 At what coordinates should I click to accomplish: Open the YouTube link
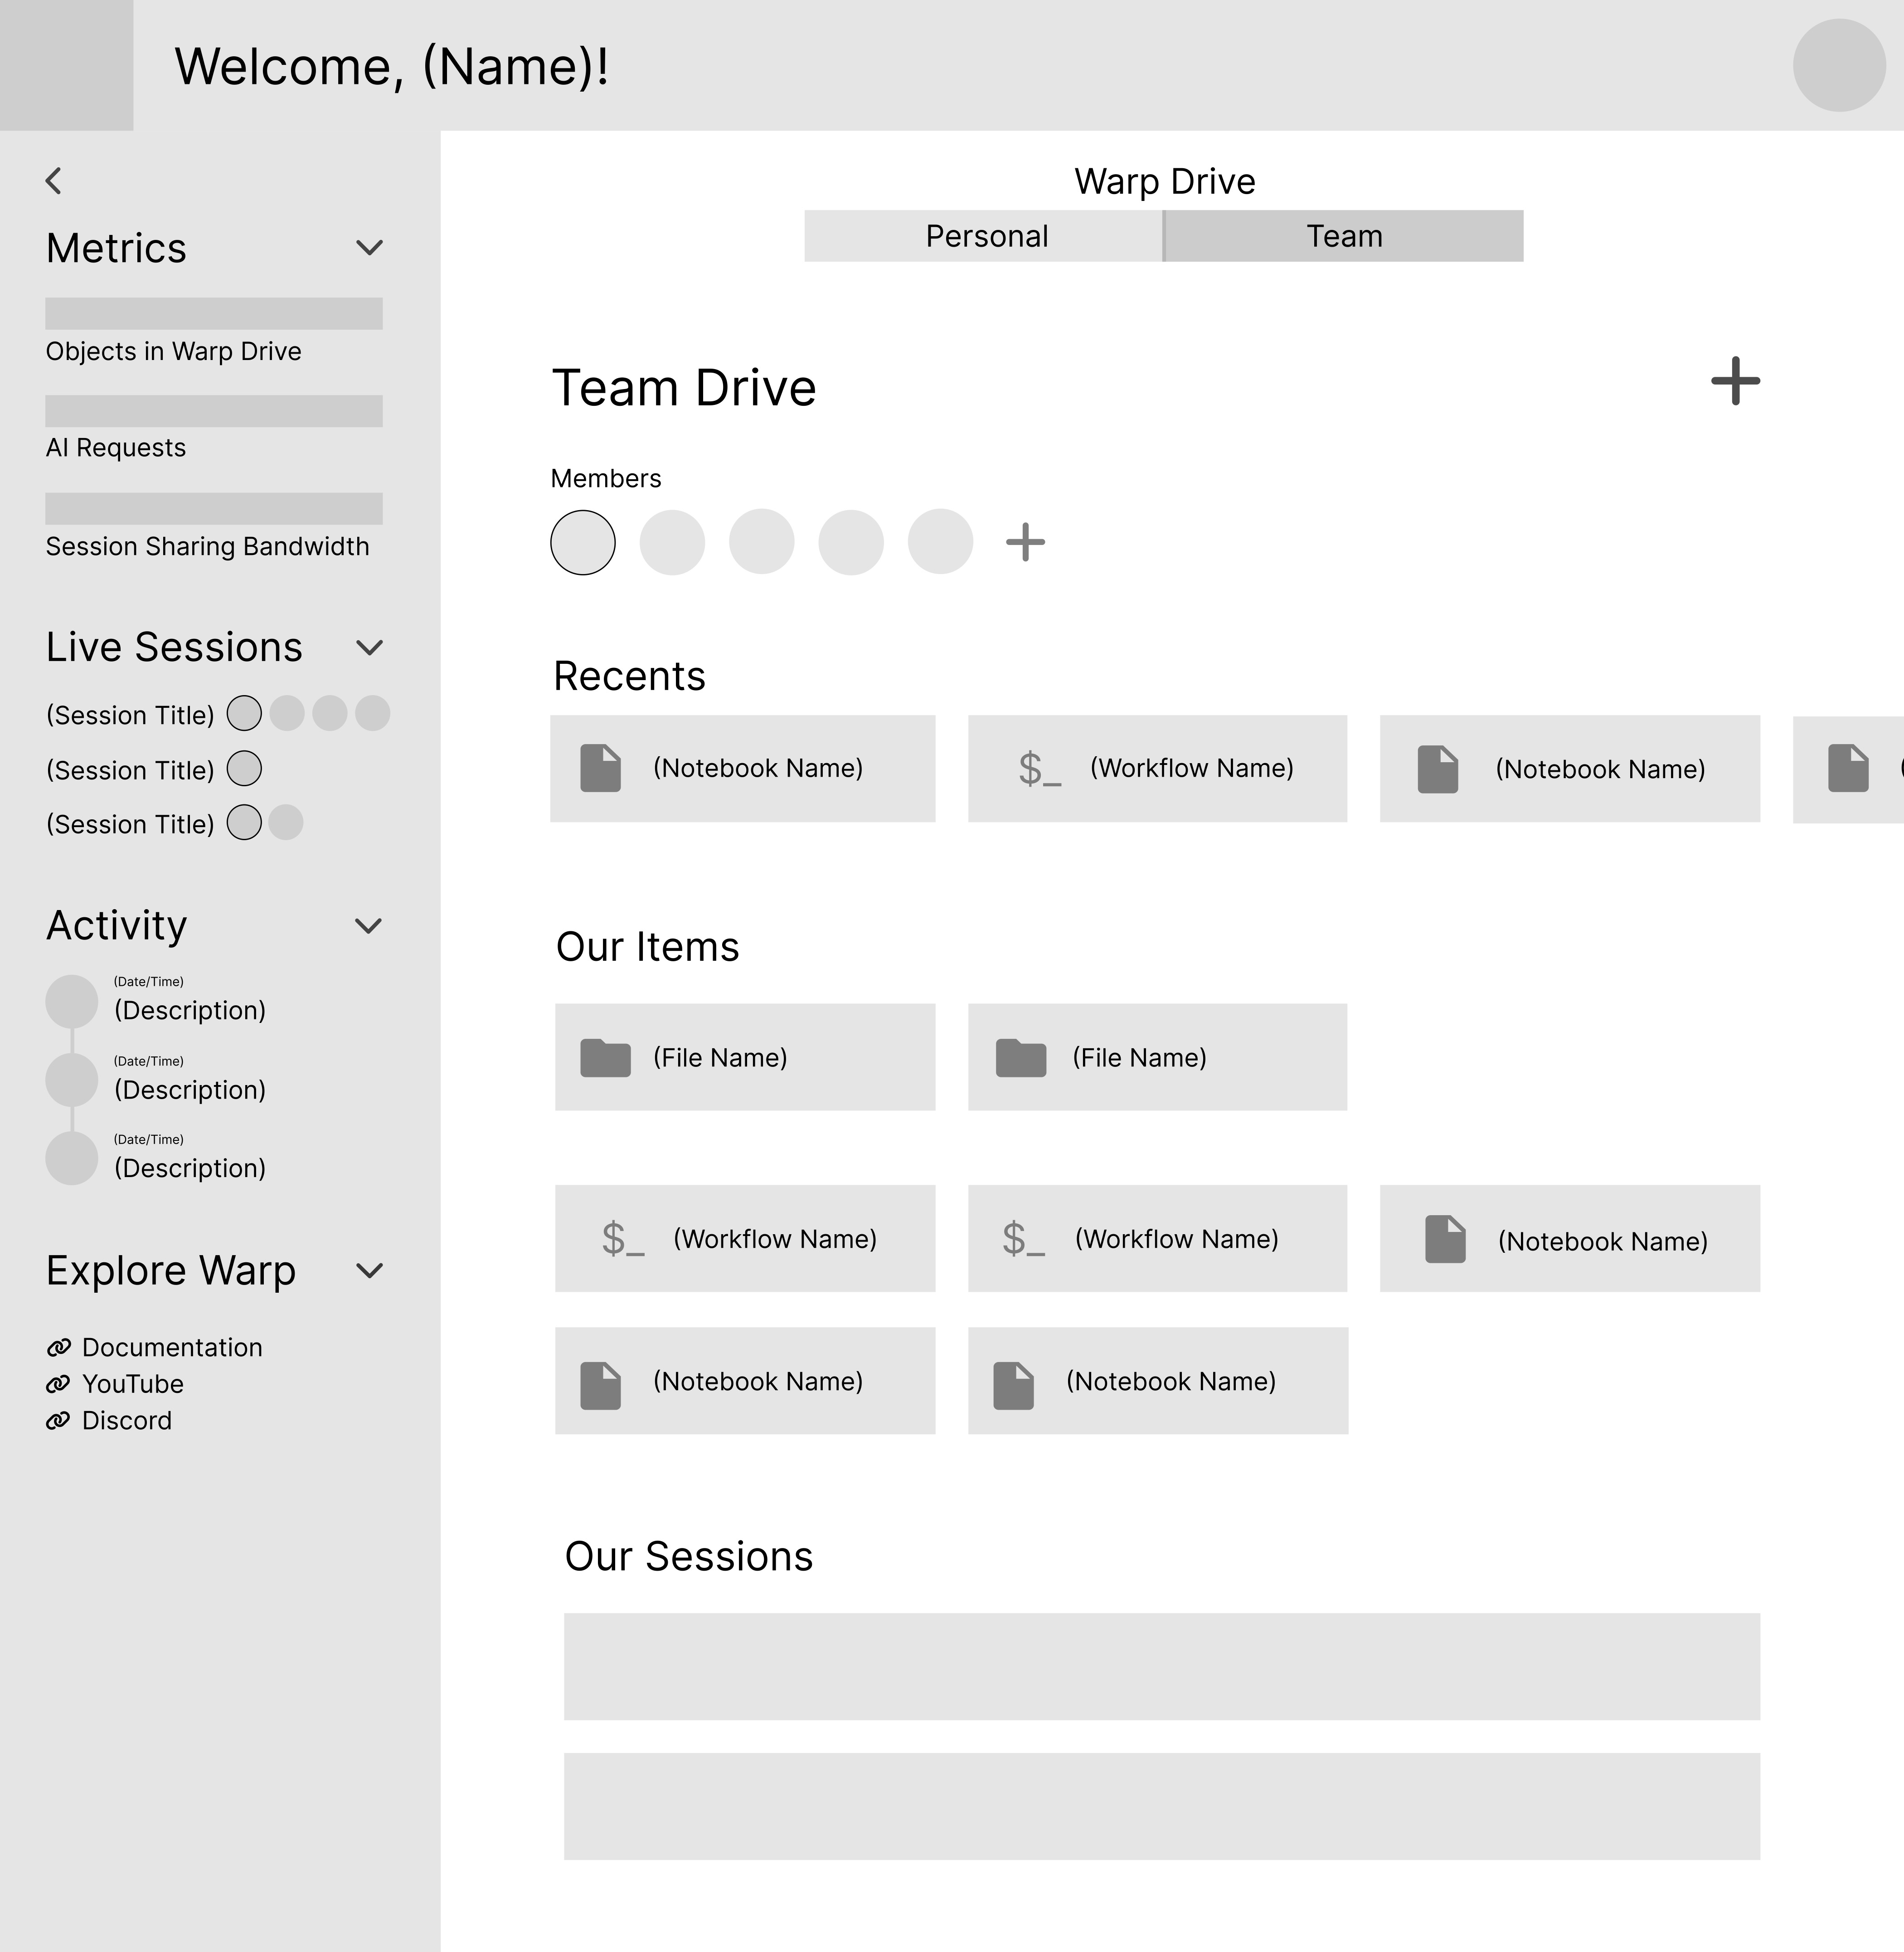132,1384
